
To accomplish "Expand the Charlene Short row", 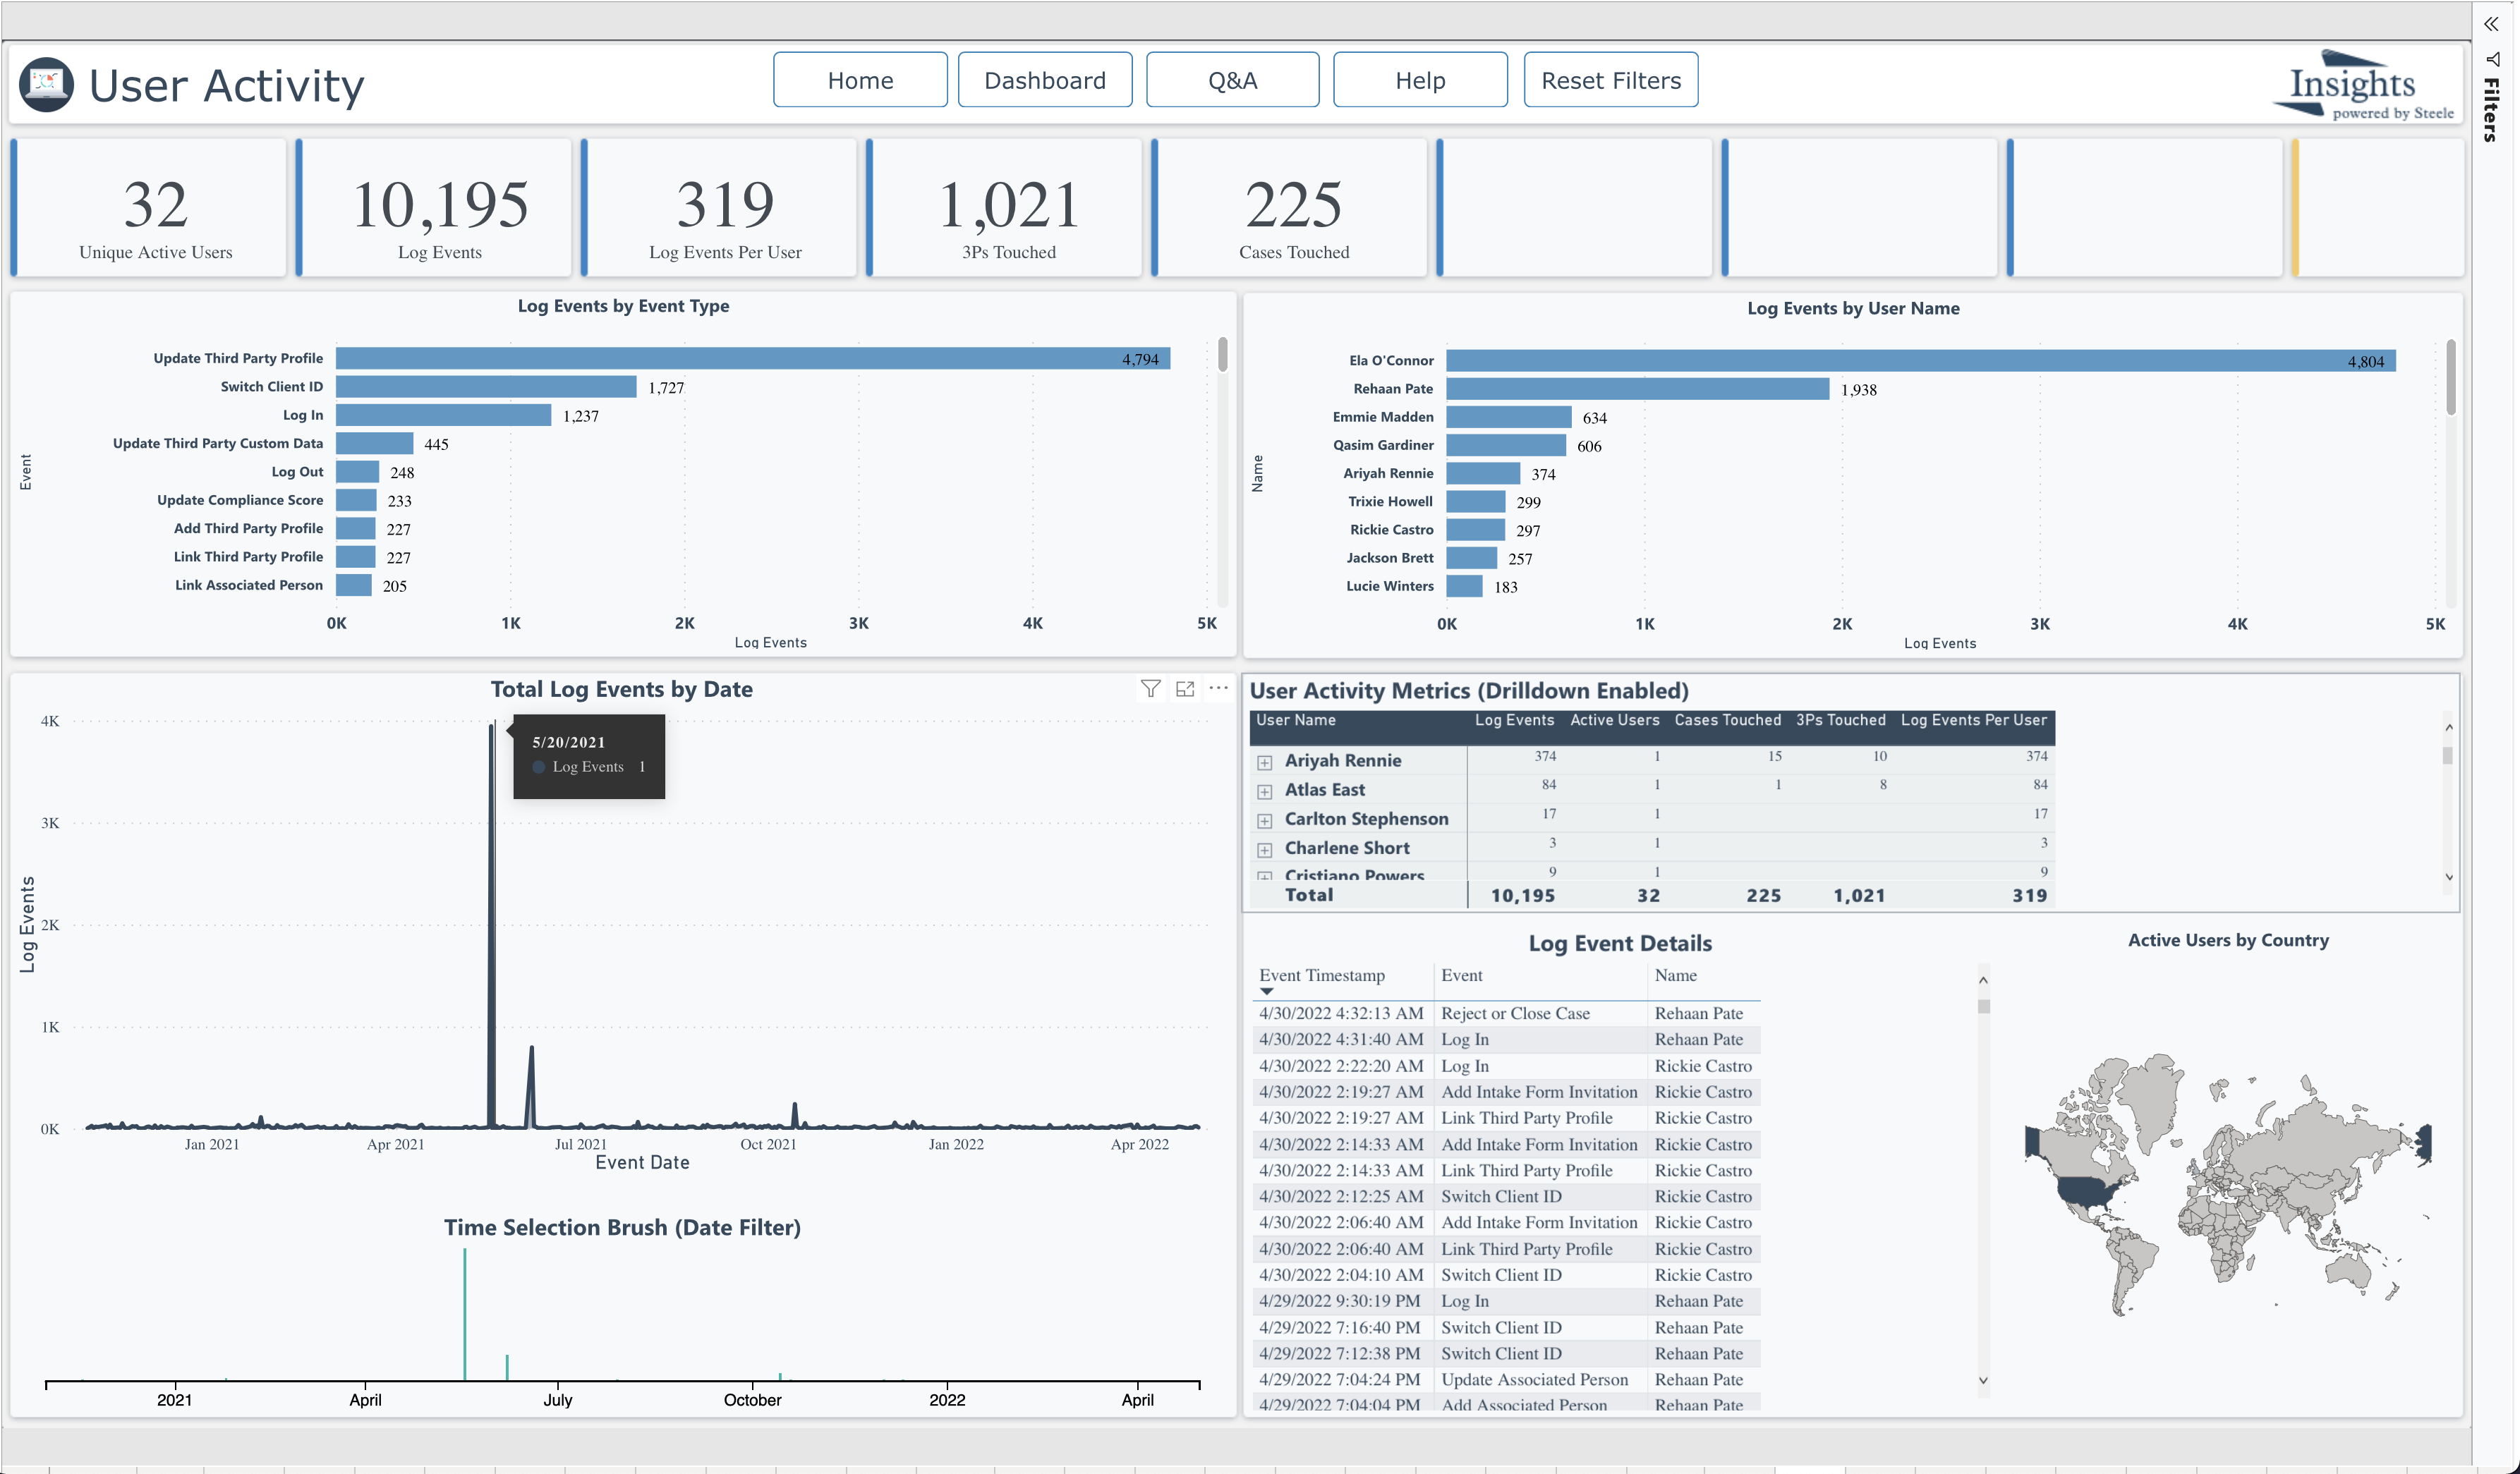I will 1264,849.
